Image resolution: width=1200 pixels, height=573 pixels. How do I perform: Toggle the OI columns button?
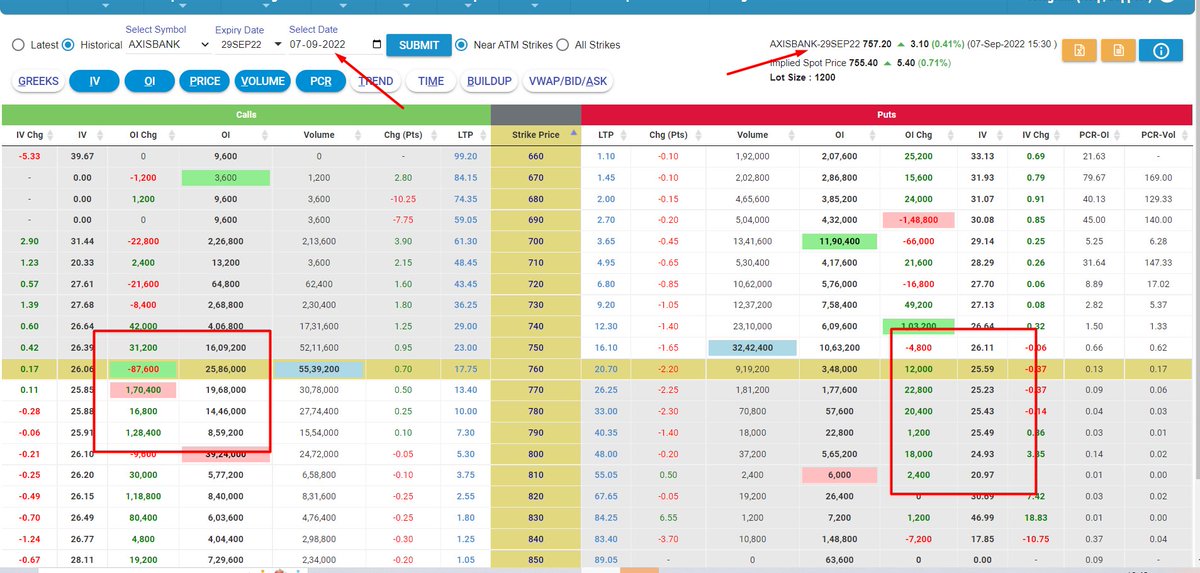[149, 81]
